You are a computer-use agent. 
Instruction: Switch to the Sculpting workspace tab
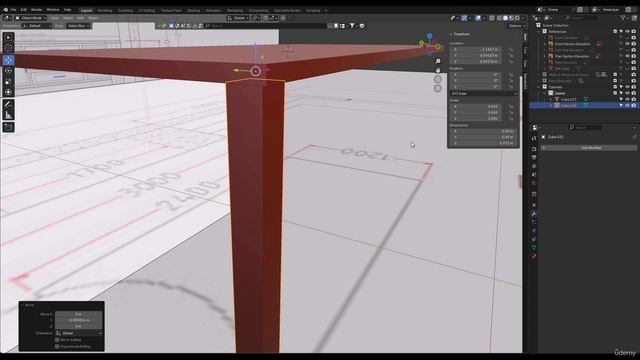125,10
